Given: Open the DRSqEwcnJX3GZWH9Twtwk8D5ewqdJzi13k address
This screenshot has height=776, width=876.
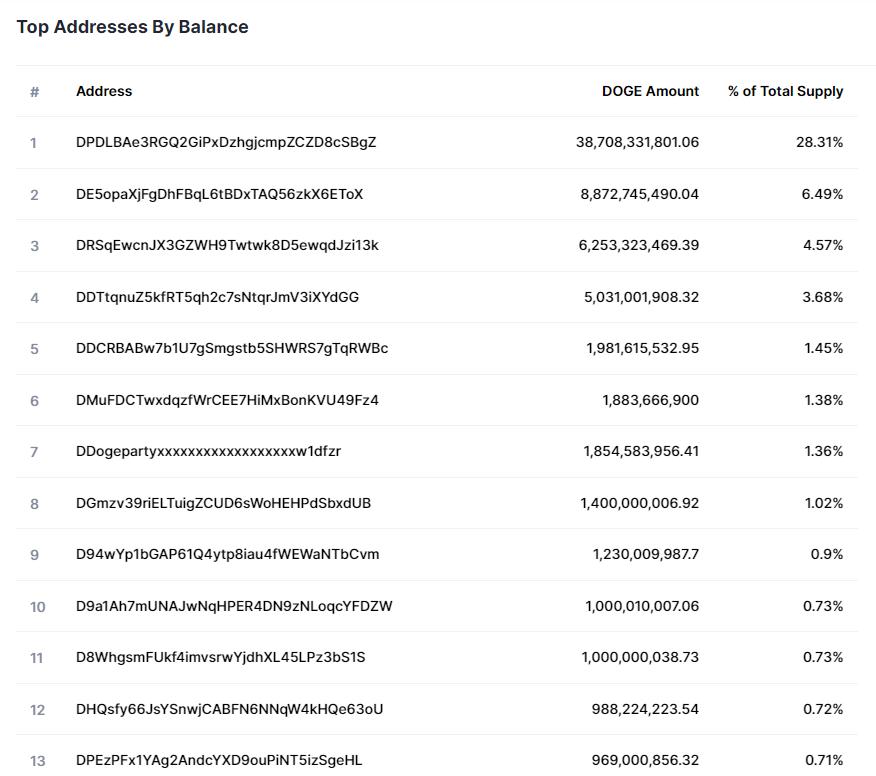Looking at the screenshot, I should click(227, 245).
